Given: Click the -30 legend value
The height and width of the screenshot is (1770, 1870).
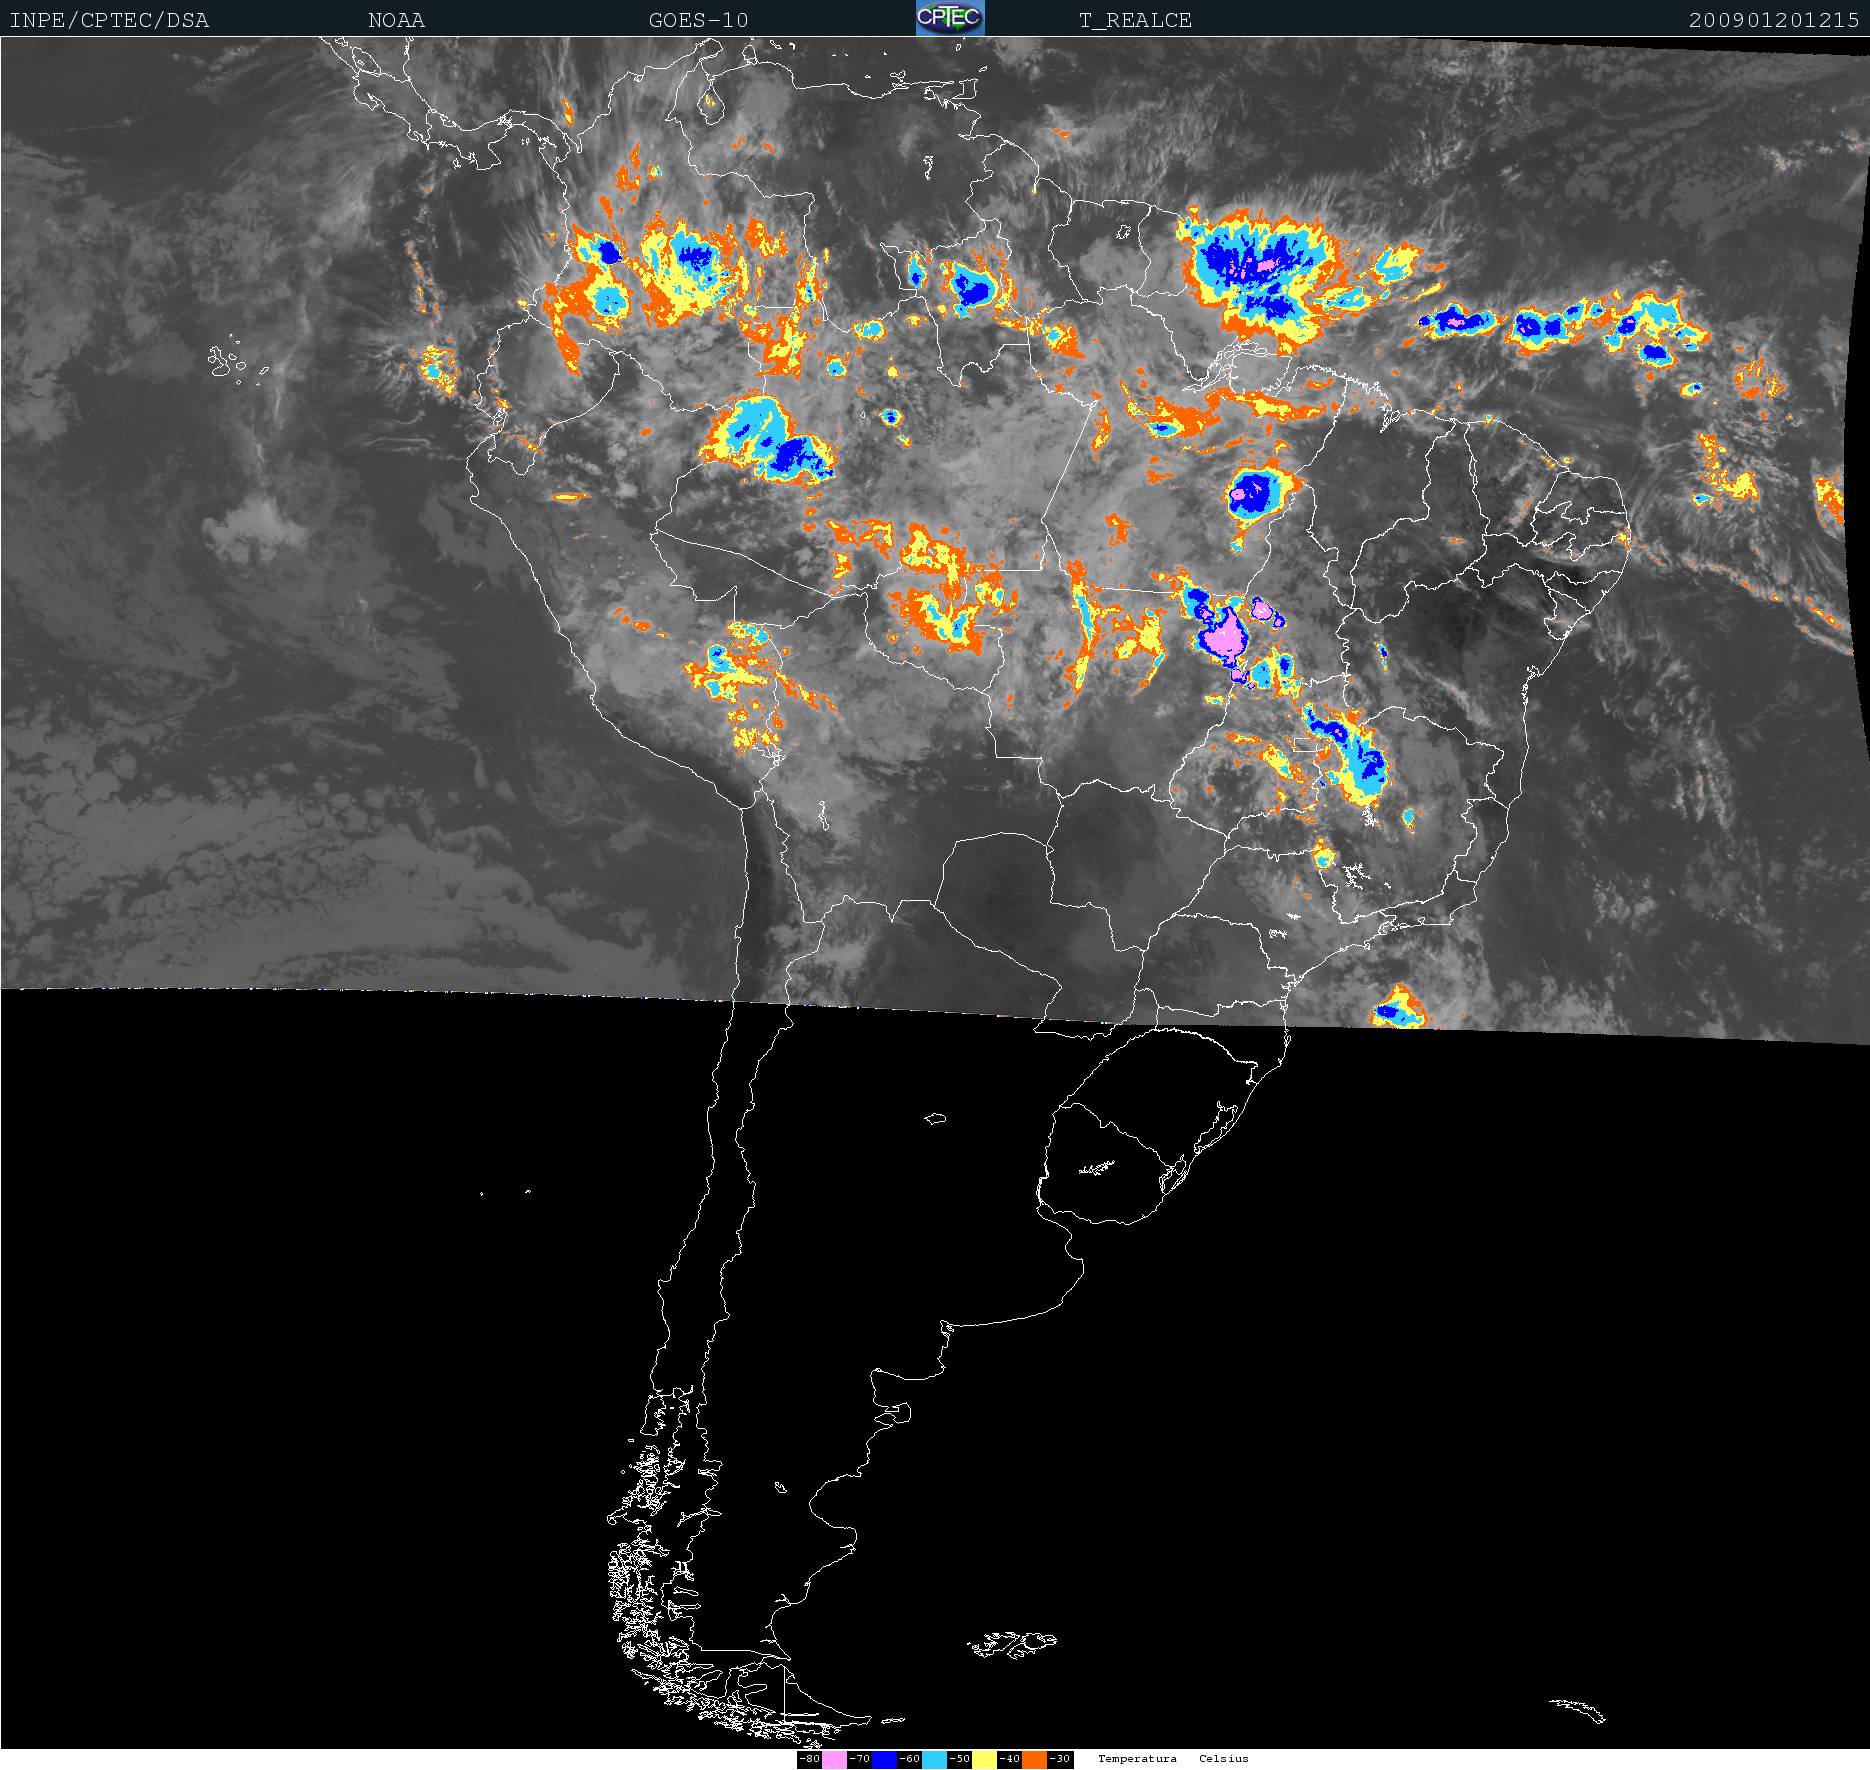Looking at the screenshot, I should click(x=1060, y=1759).
